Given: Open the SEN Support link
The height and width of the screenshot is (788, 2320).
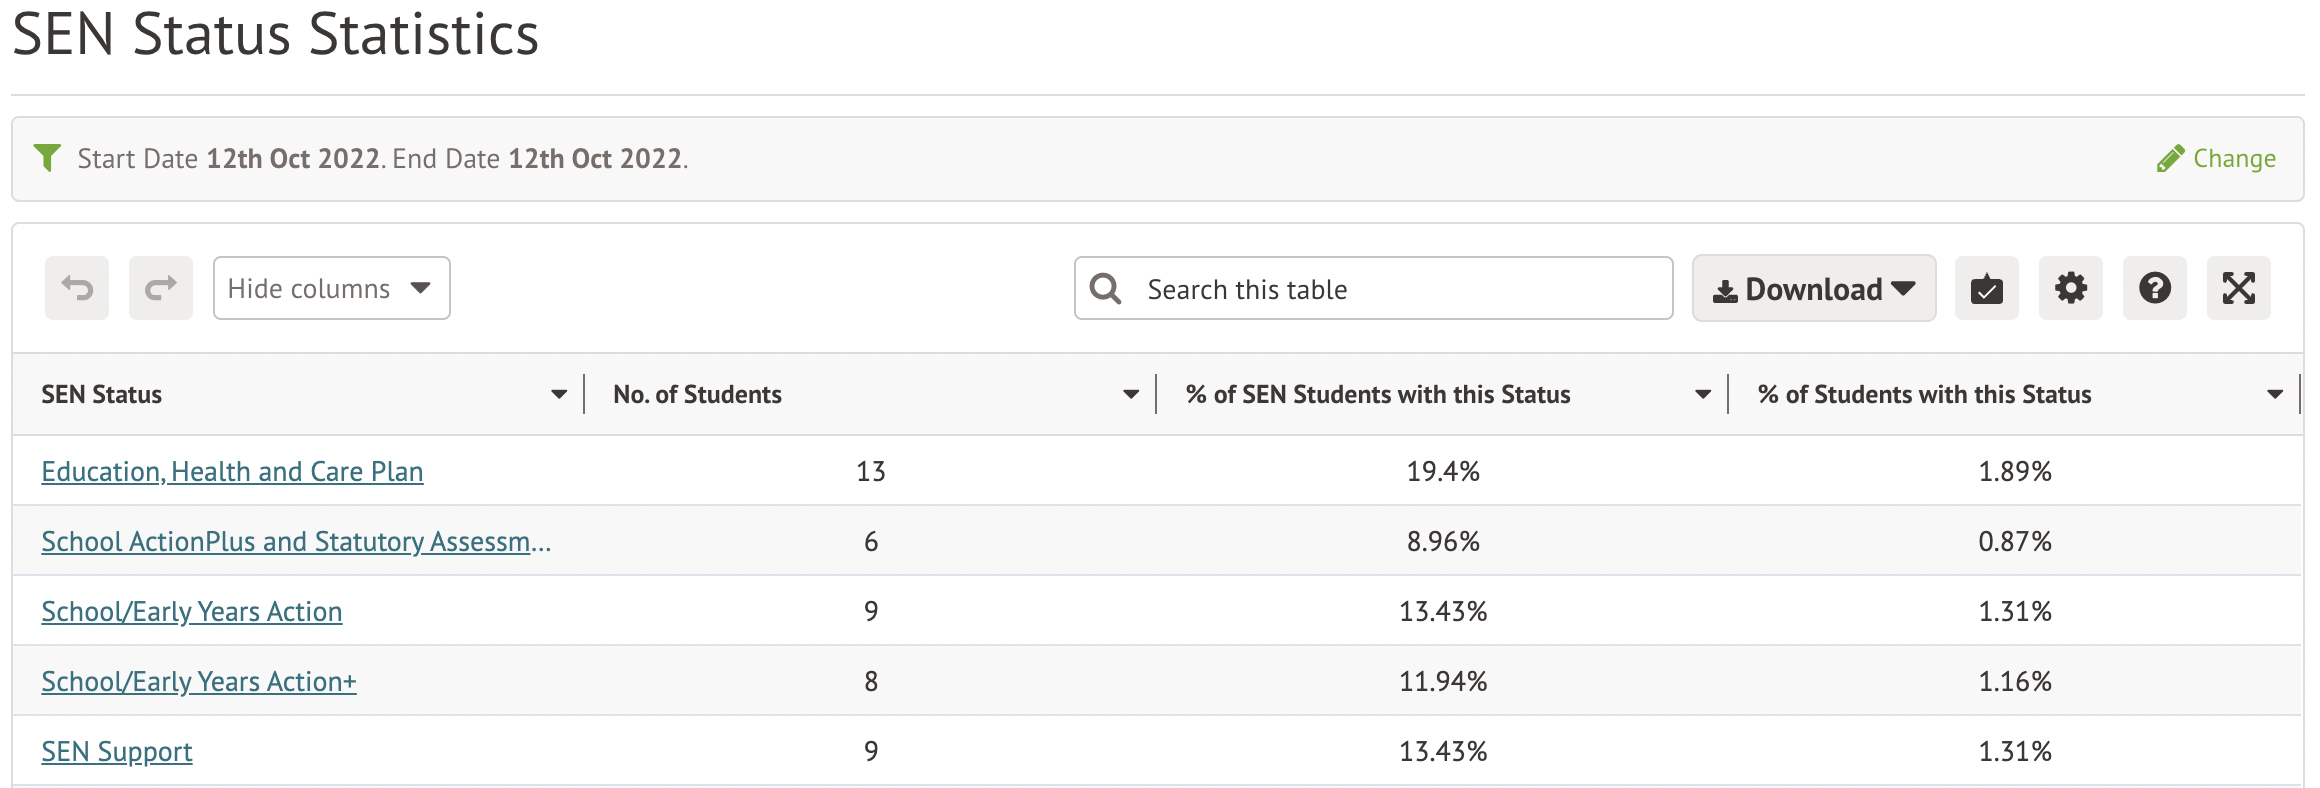Looking at the screenshot, I should (117, 752).
